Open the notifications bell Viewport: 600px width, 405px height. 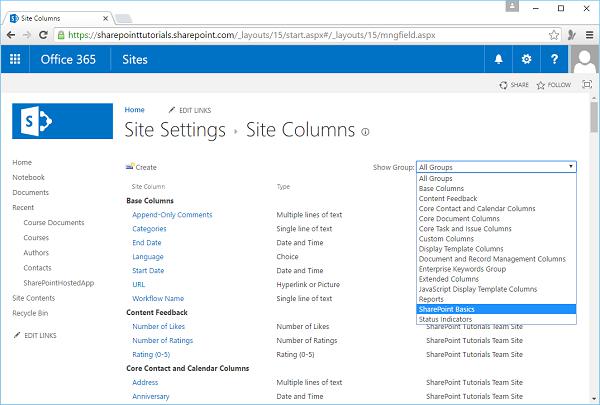(x=498, y=59)
